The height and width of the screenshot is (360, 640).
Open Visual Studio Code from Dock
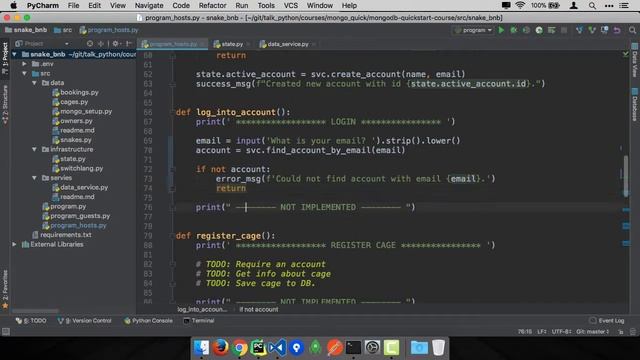[x=278, y=348]
